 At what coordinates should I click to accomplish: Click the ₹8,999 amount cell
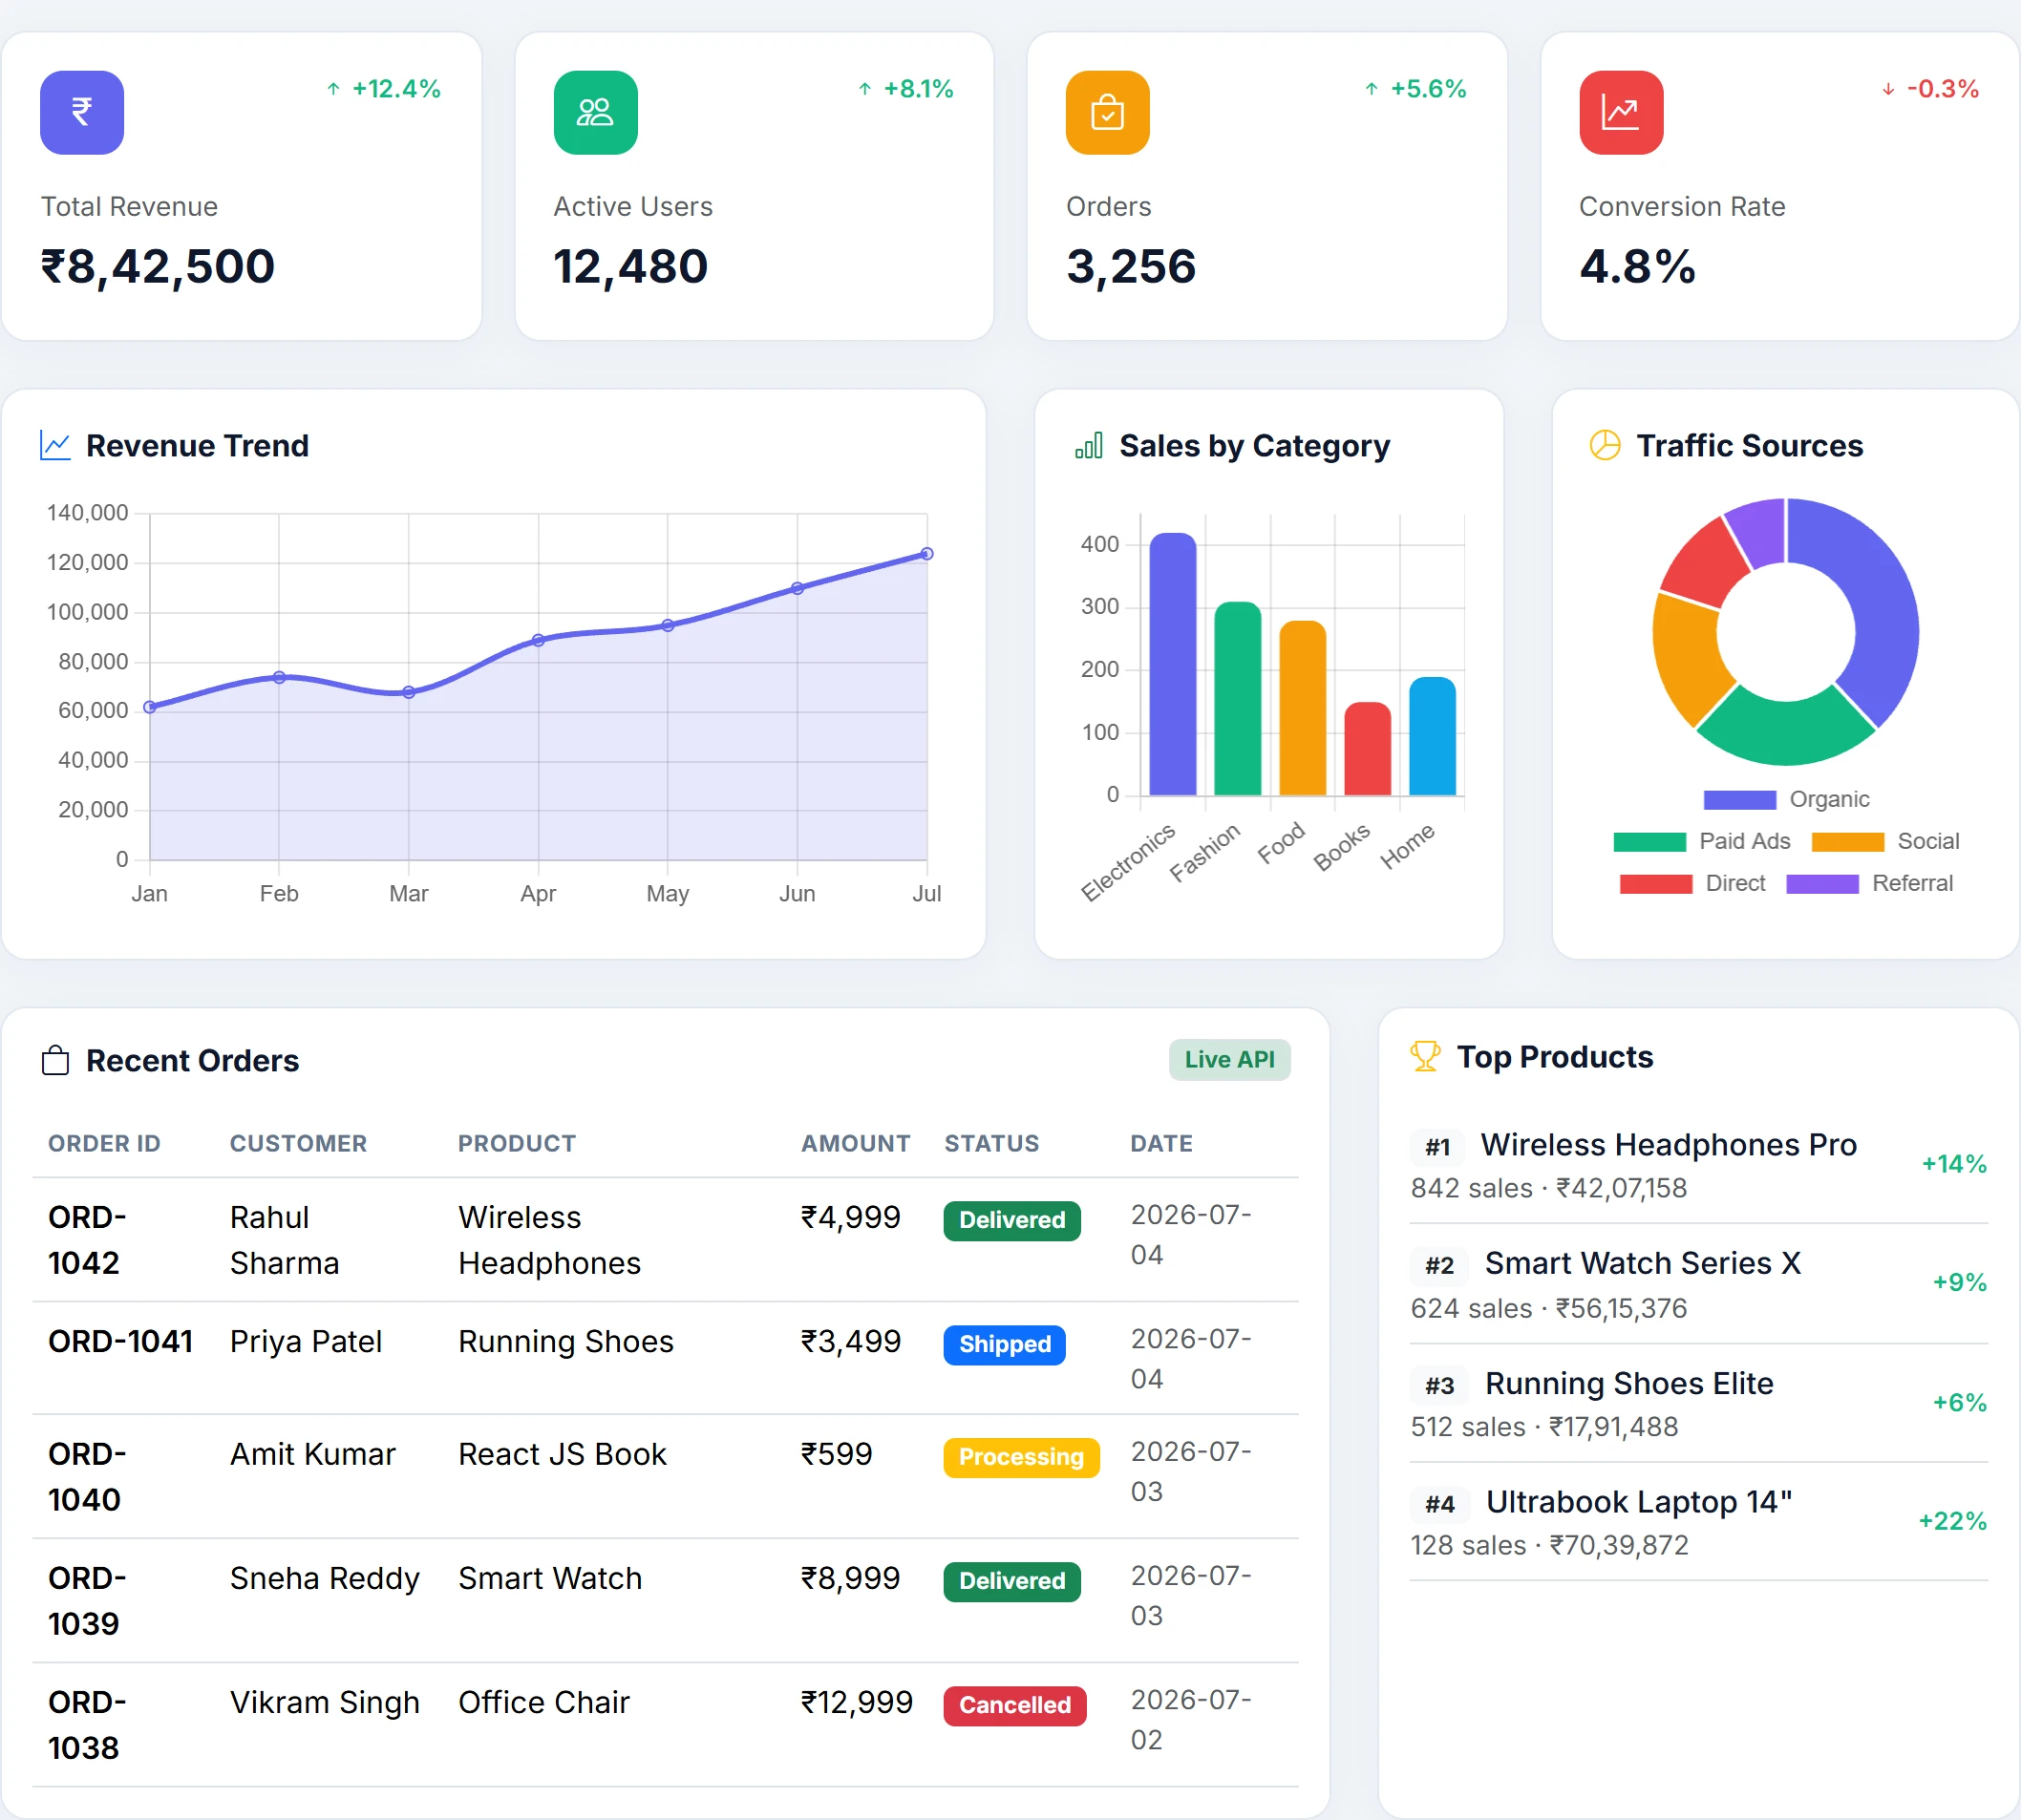(x=850, y=1579)
